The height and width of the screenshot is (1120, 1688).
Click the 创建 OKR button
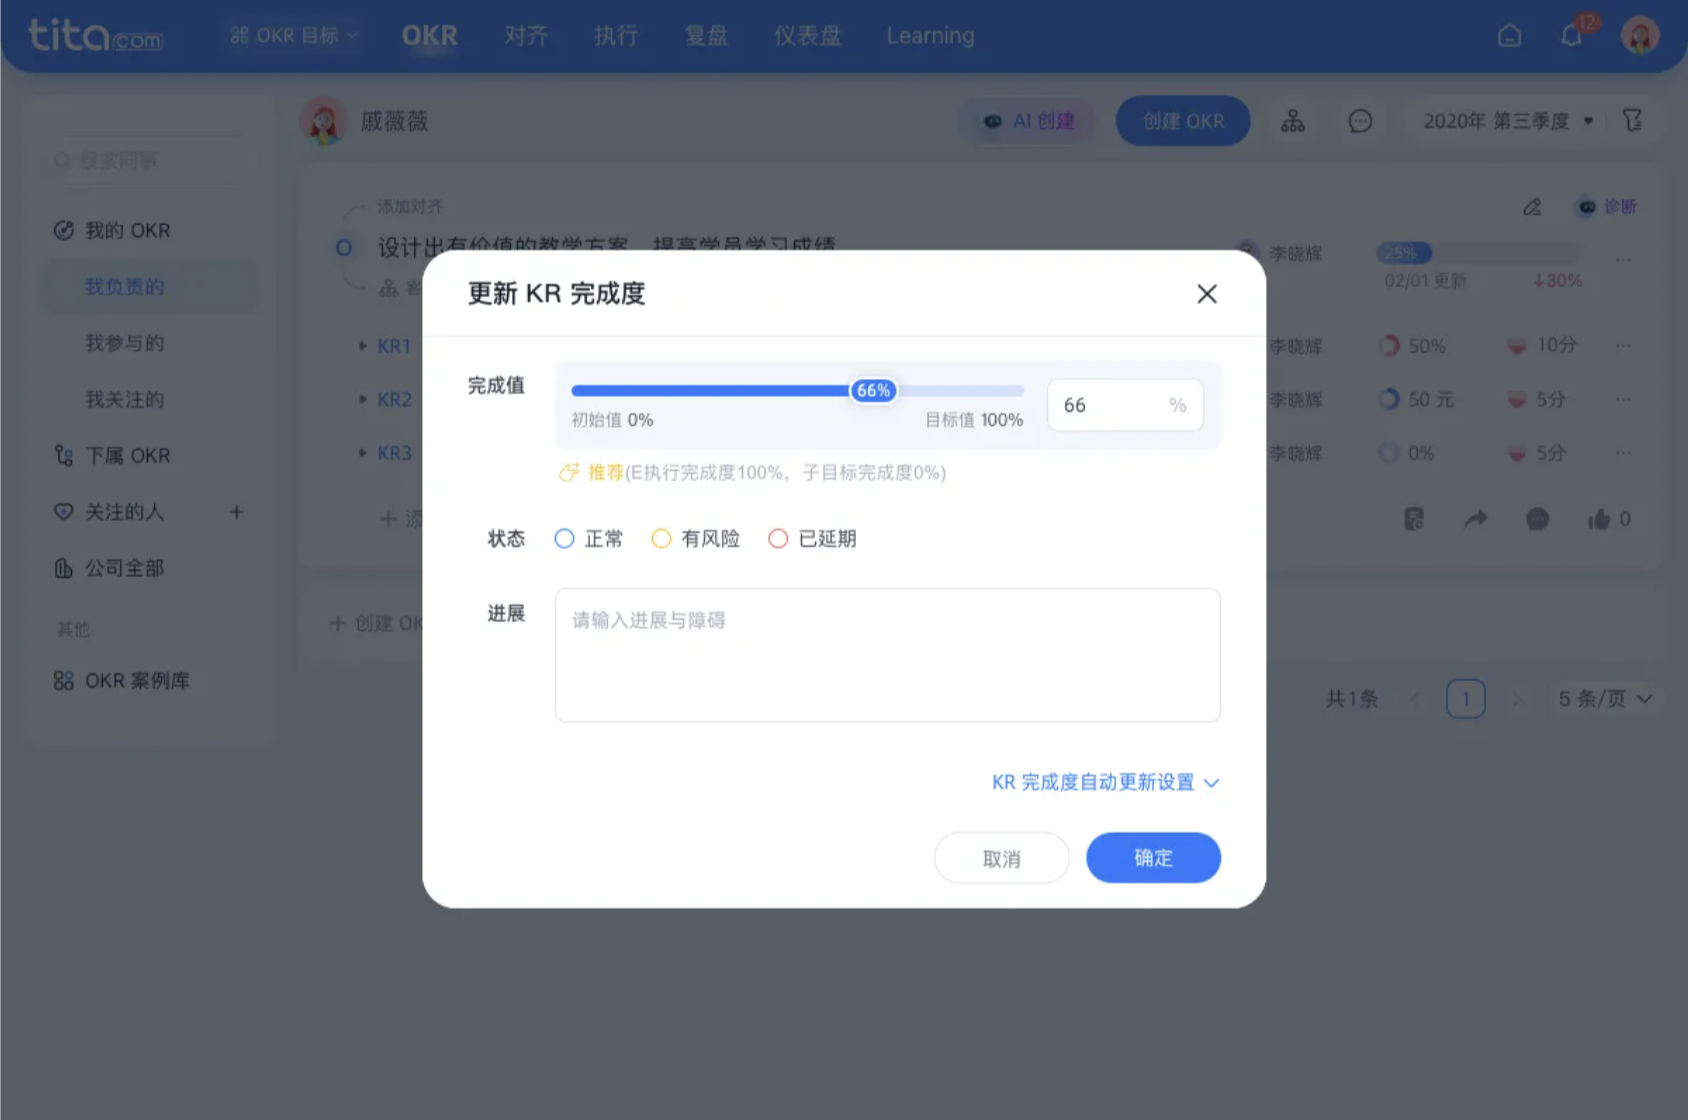1183,121
